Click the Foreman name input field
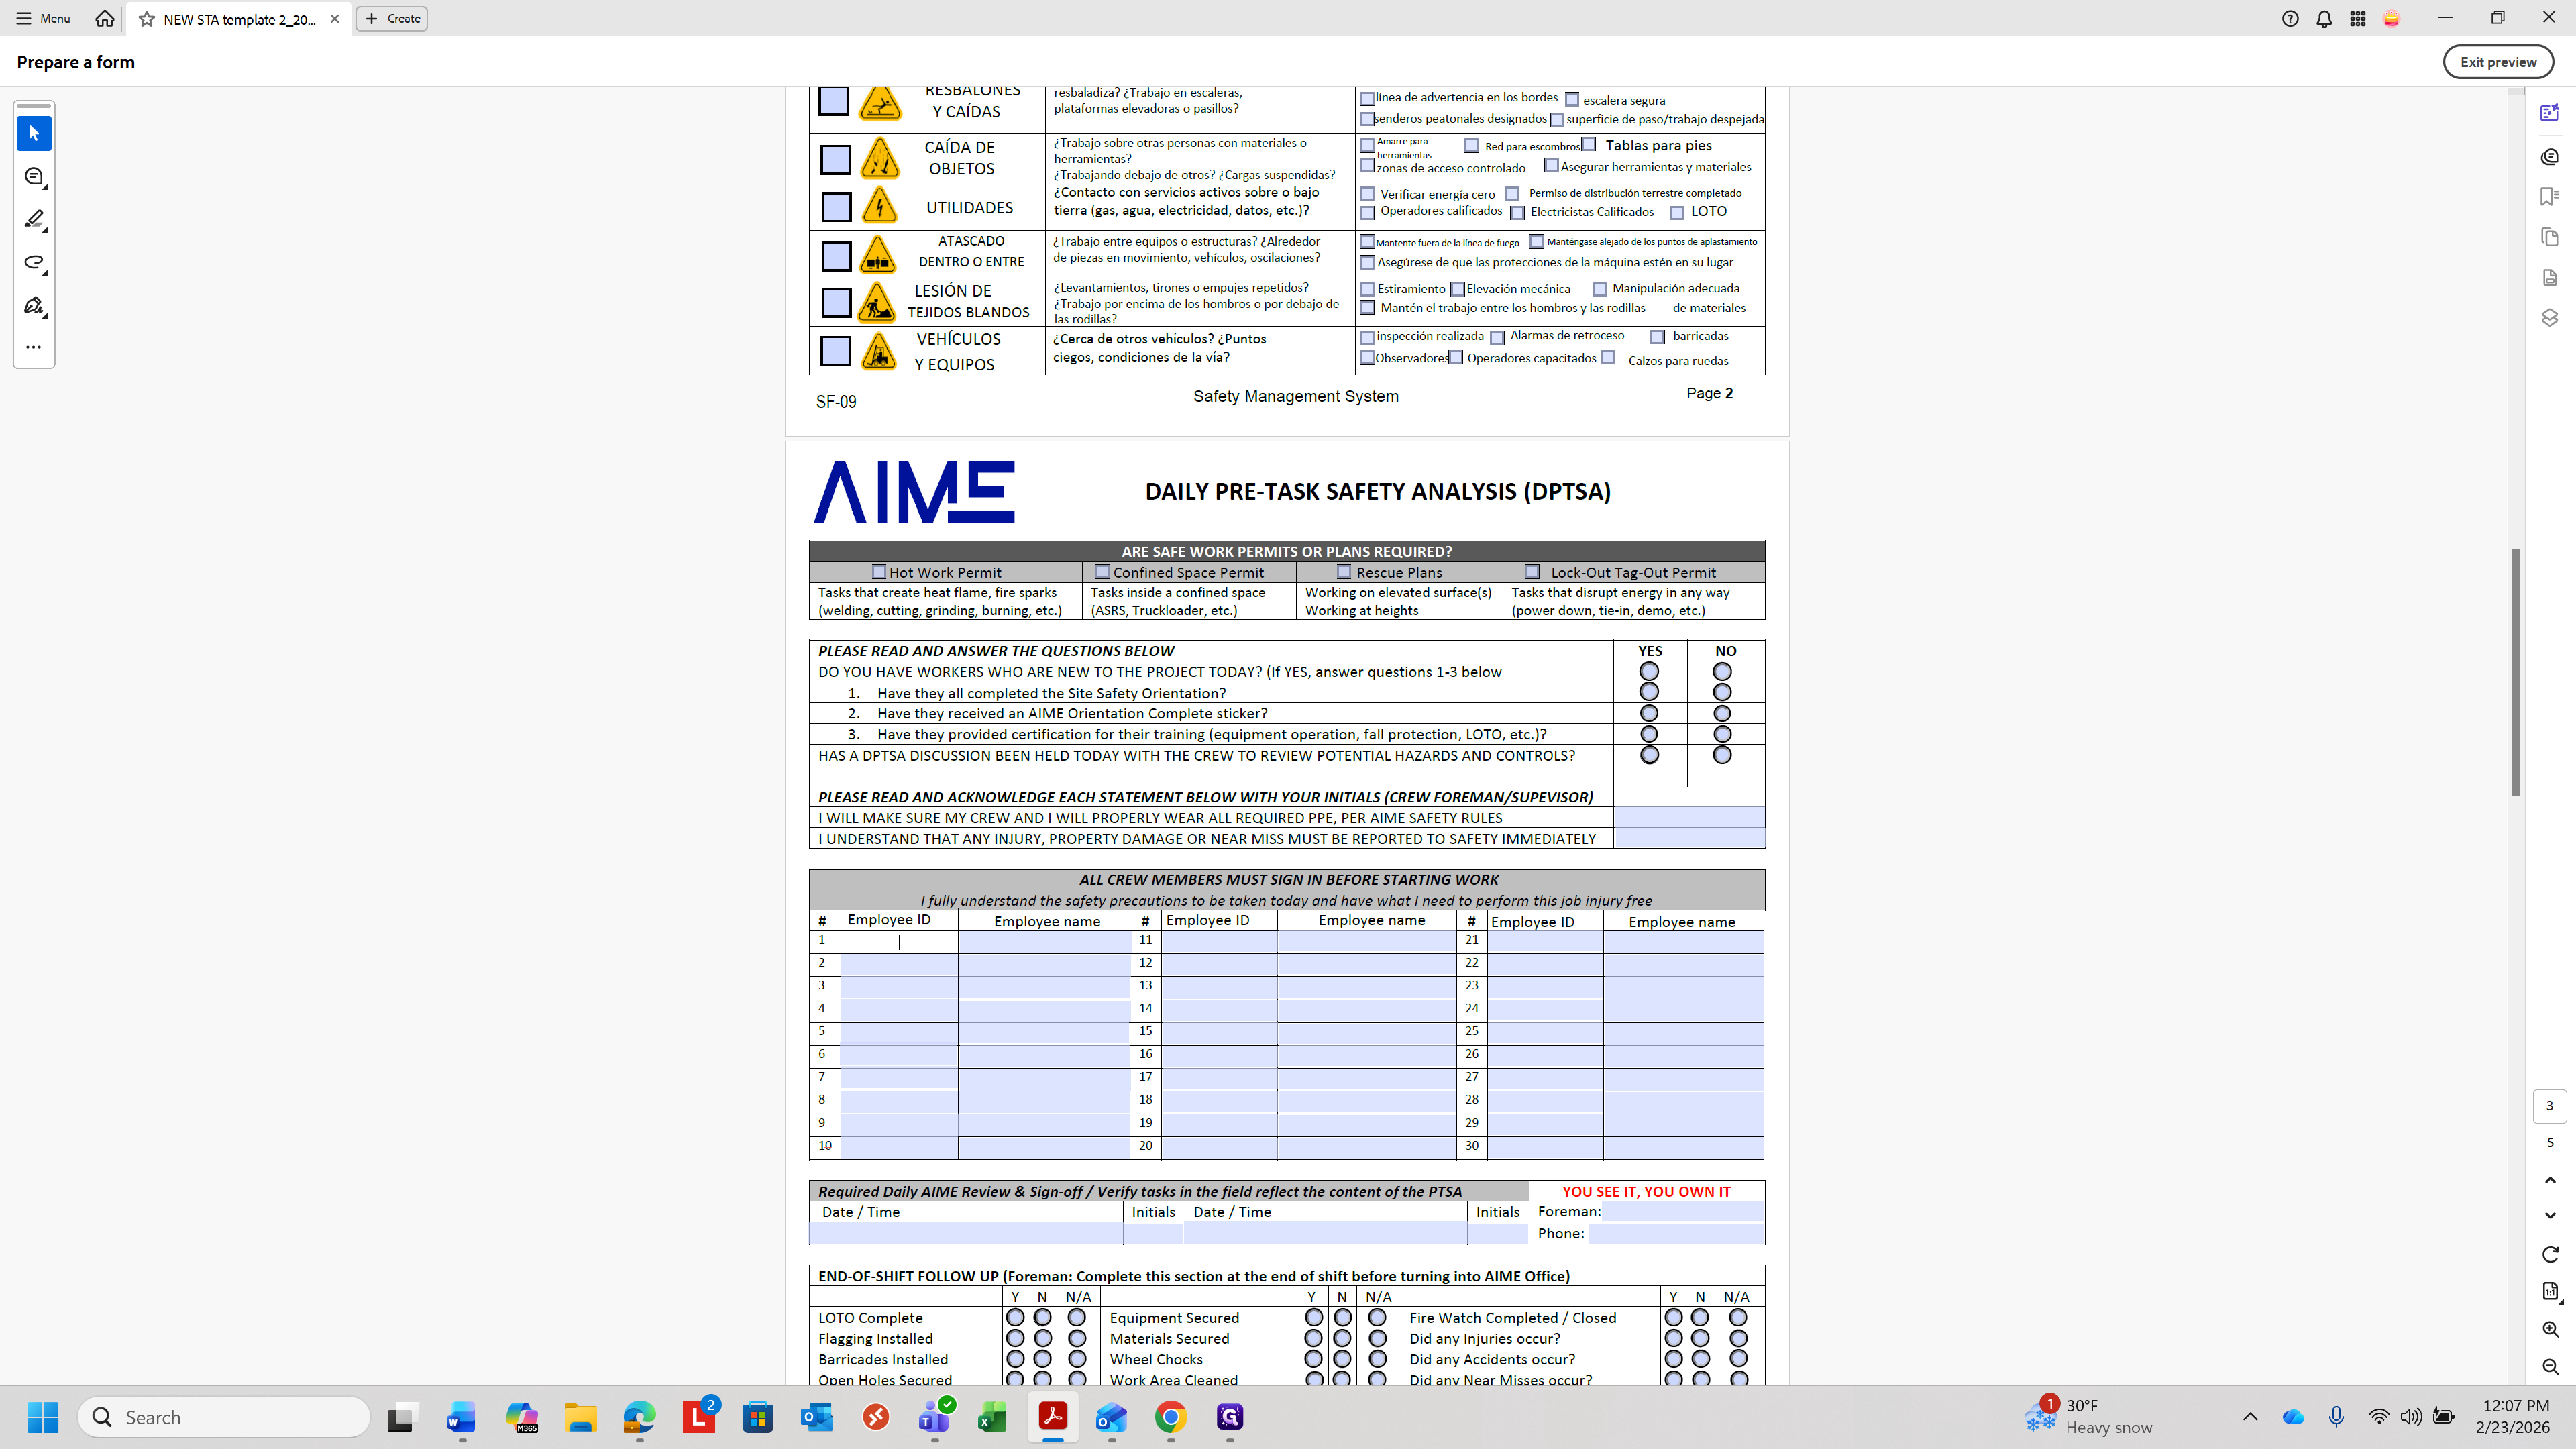Image resolution: width=2576 pixels, height=1449 pixels. point(1683,1211)
